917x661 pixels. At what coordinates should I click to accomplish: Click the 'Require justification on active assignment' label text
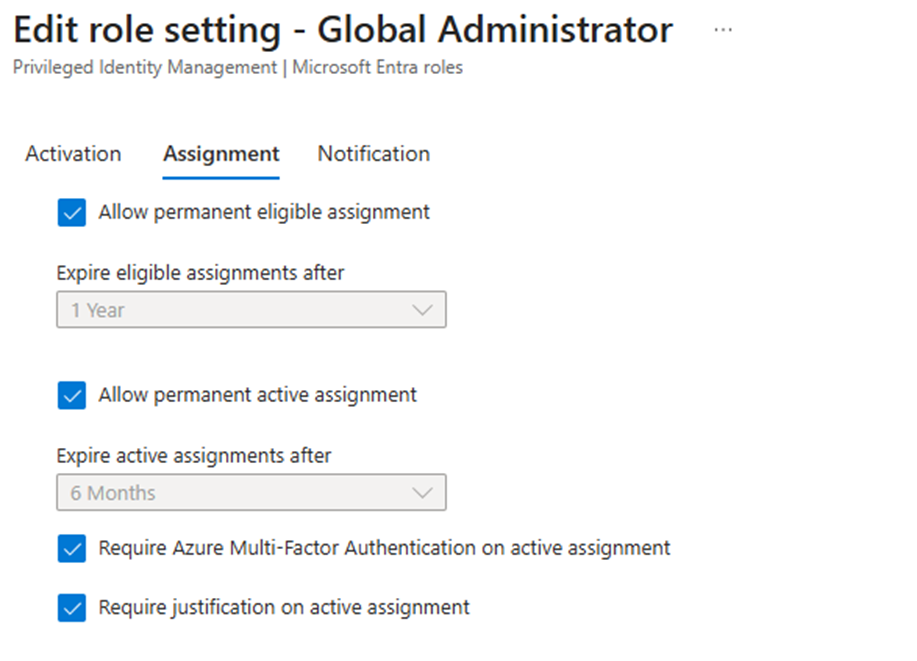(284, 607)
